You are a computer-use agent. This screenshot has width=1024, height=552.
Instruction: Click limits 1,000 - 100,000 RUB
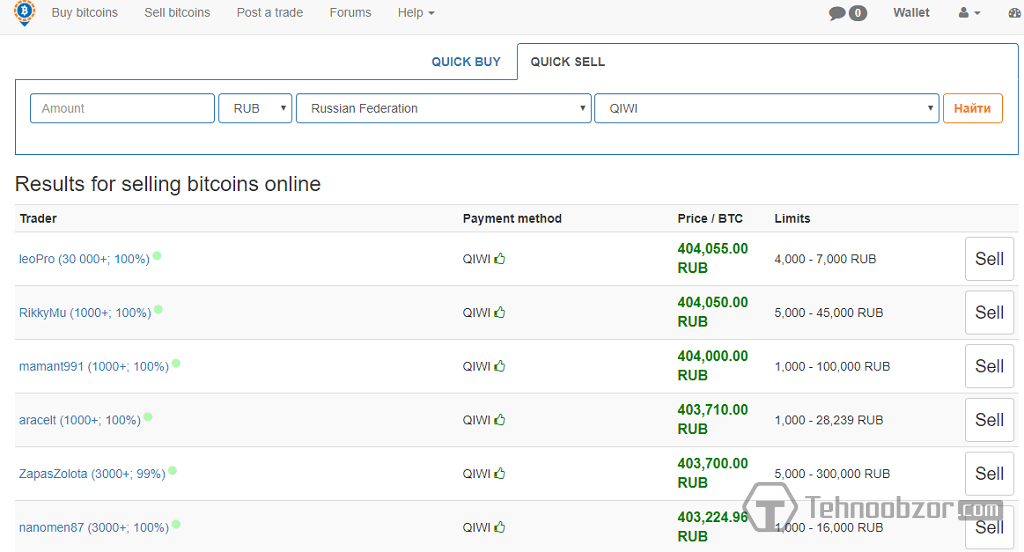[832, 366]
